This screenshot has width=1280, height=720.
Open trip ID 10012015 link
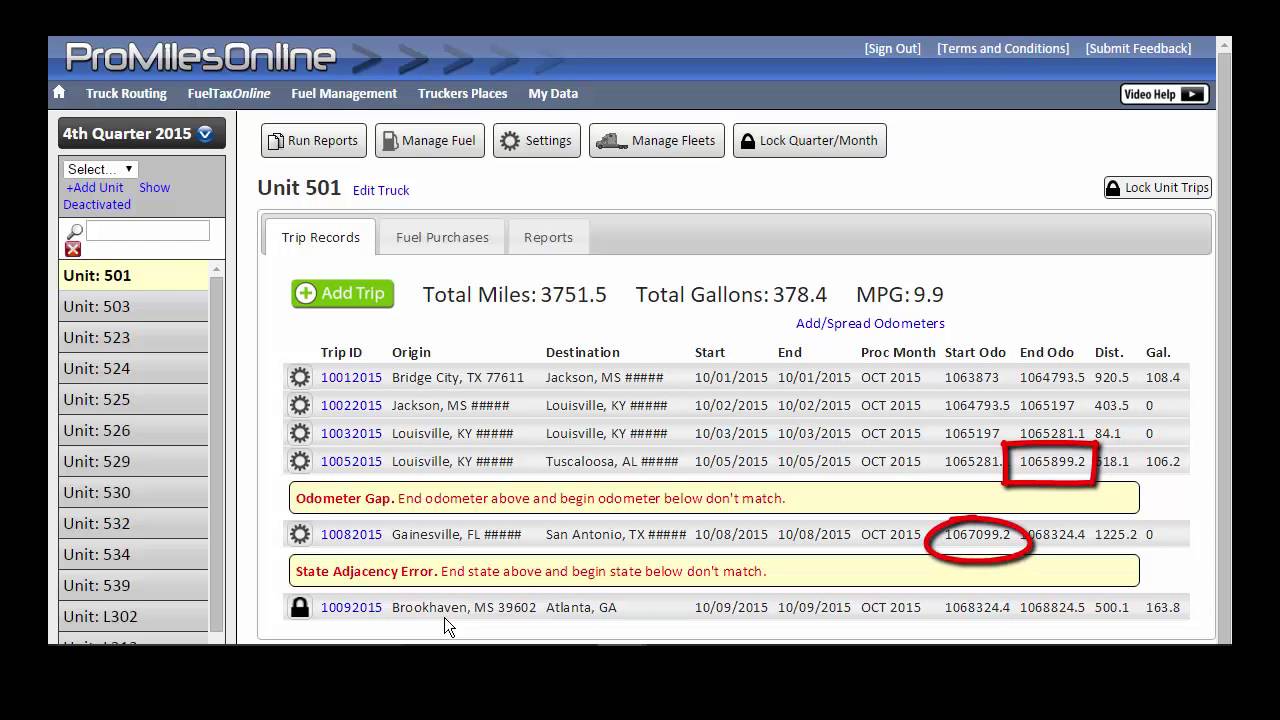click(351, 377)
